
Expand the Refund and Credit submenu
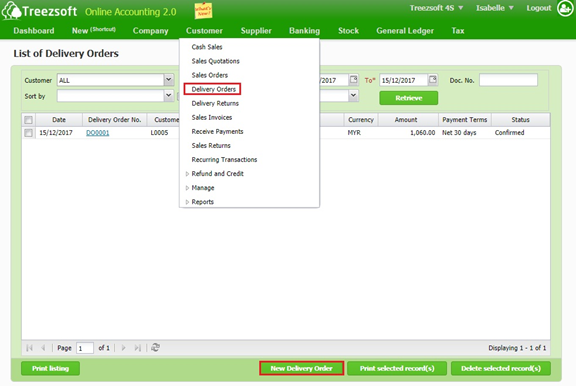(187, 174)
